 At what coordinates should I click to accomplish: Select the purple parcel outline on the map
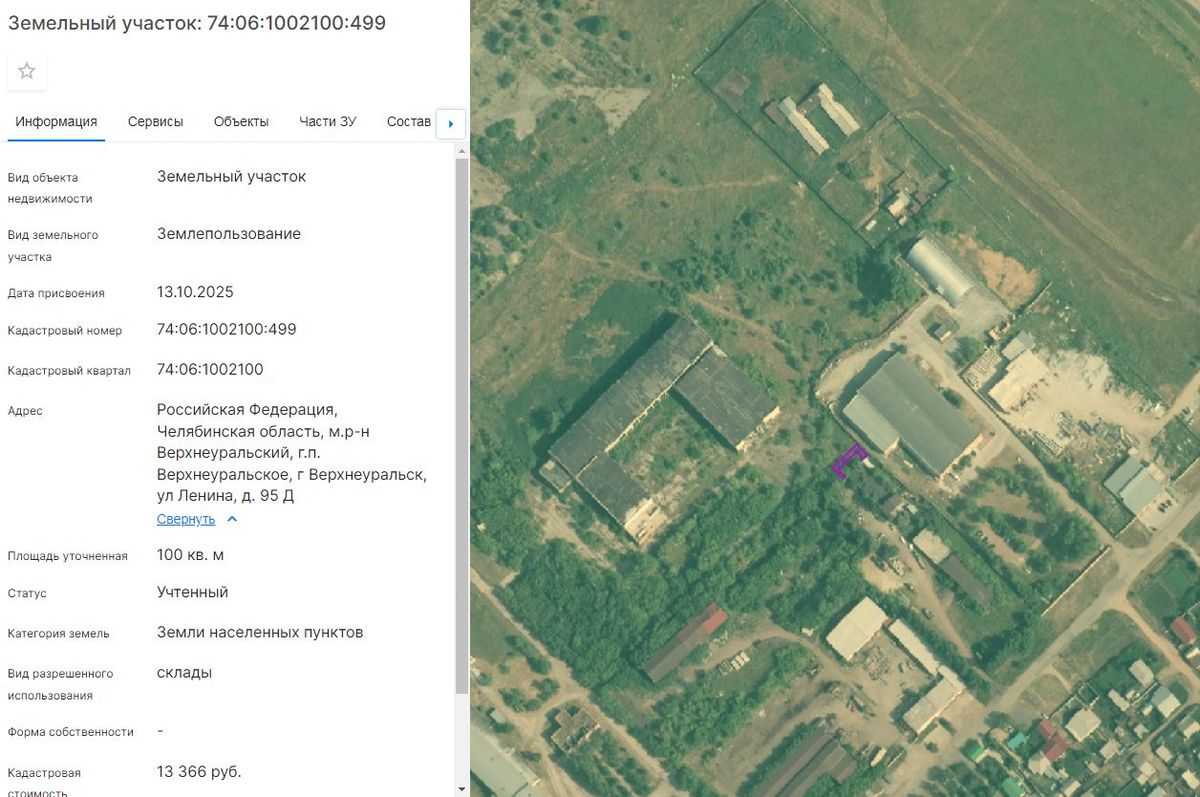point(849,461)
